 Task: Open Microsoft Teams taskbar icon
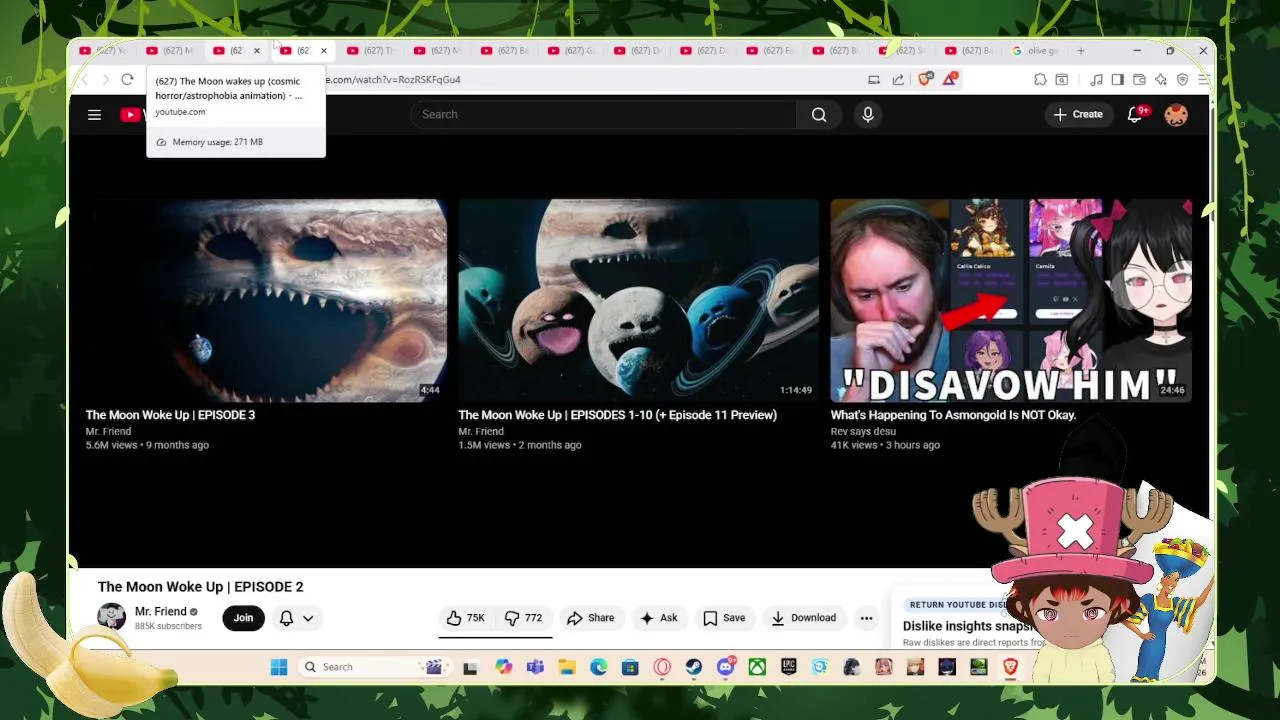click(535, 667)
